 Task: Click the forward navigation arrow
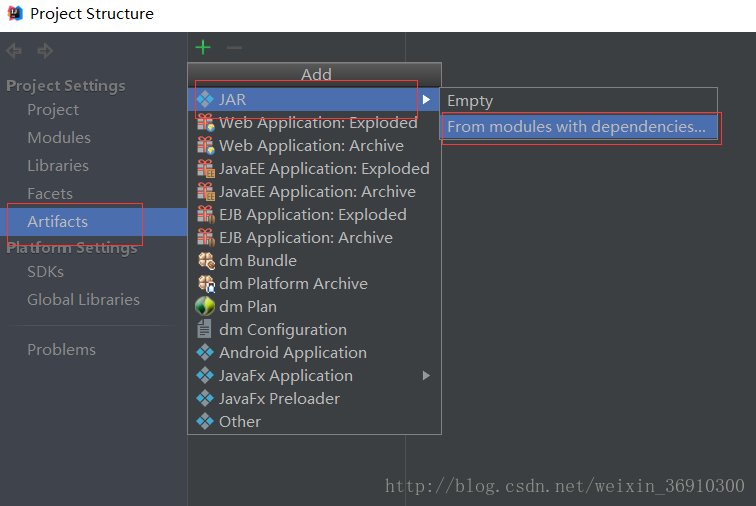pyautogui.click(x=45, y=50)
